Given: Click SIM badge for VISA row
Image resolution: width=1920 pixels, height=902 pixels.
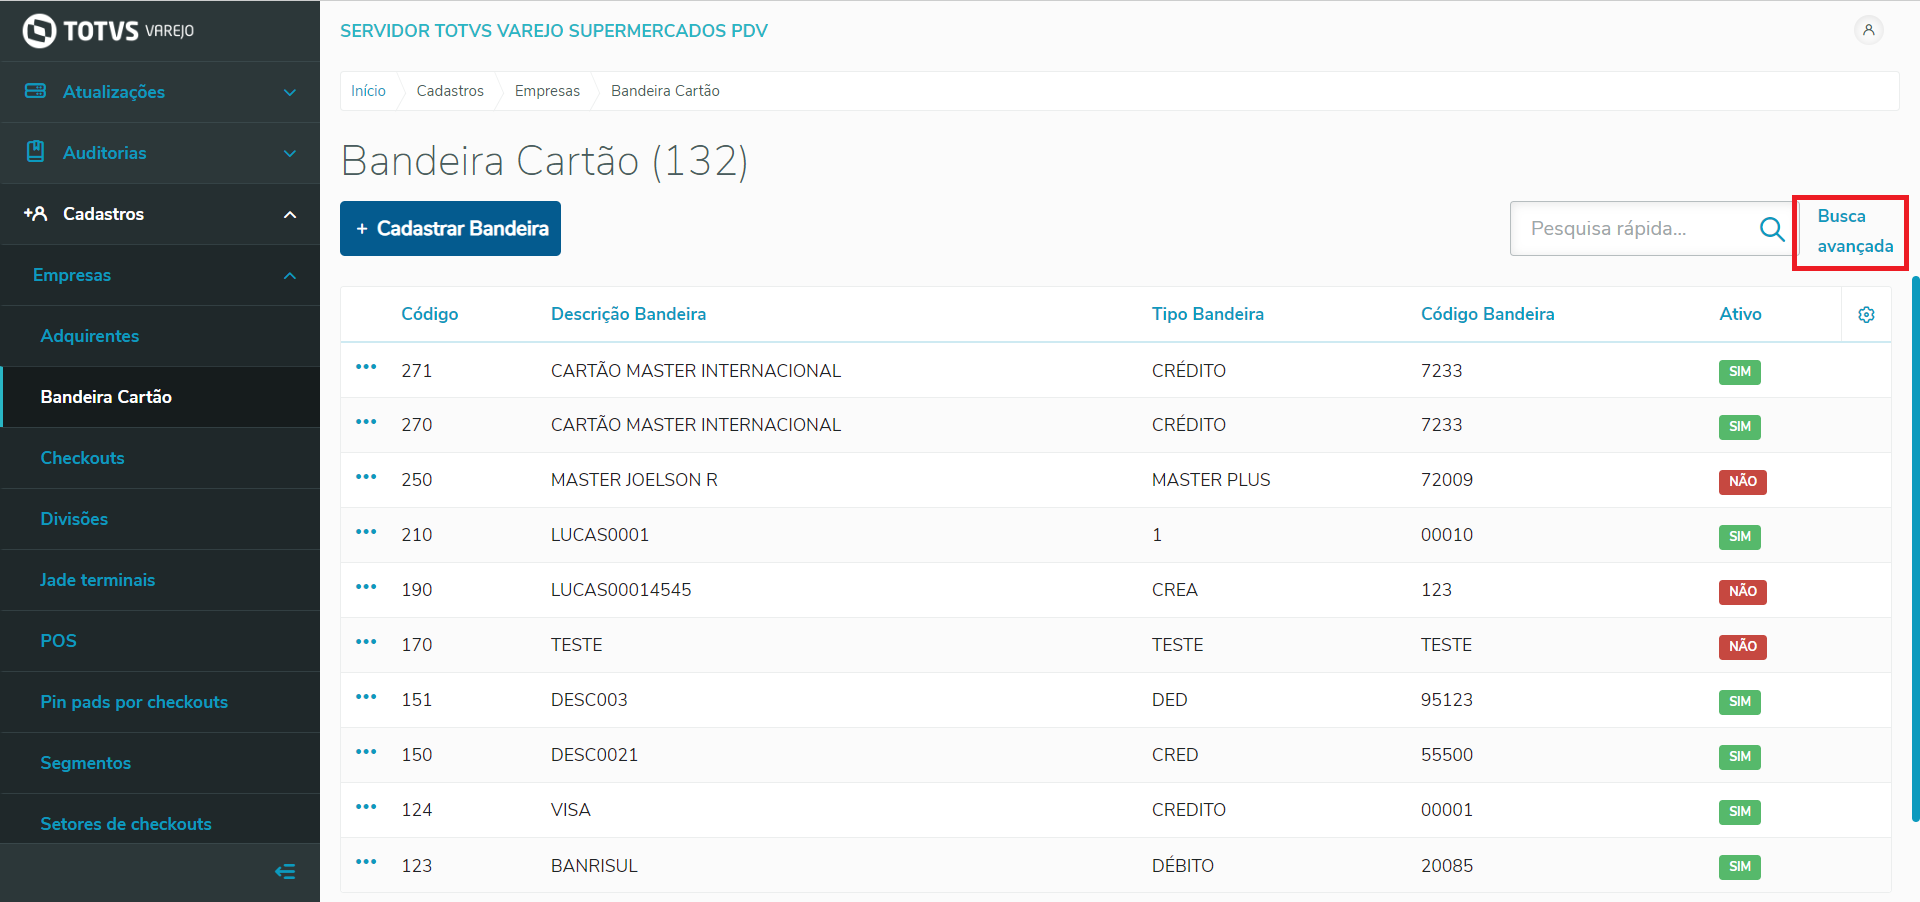Looking at the screenshot, I should [1740, 812].
